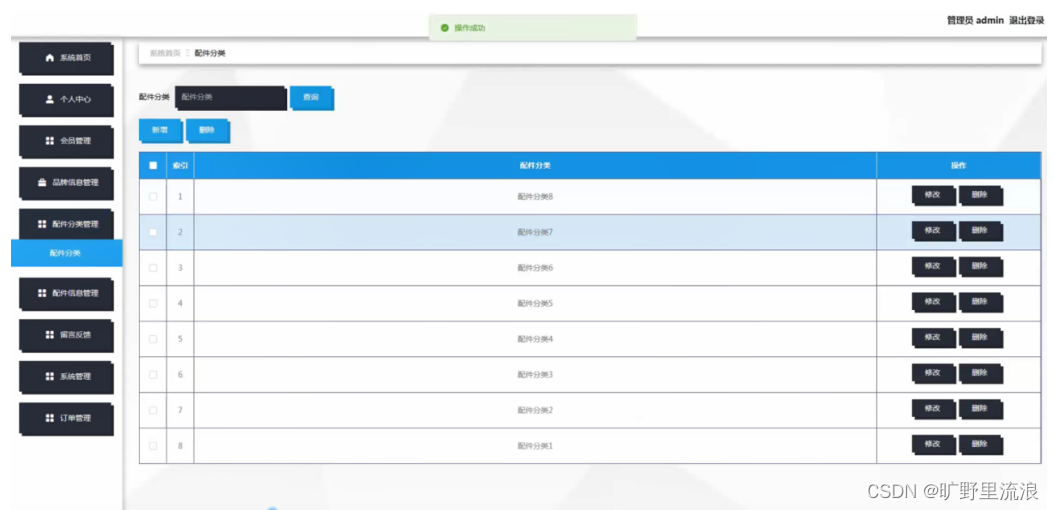Check the checkbox for row 配件分类7
1054x510 pixels.
(153, 232)
